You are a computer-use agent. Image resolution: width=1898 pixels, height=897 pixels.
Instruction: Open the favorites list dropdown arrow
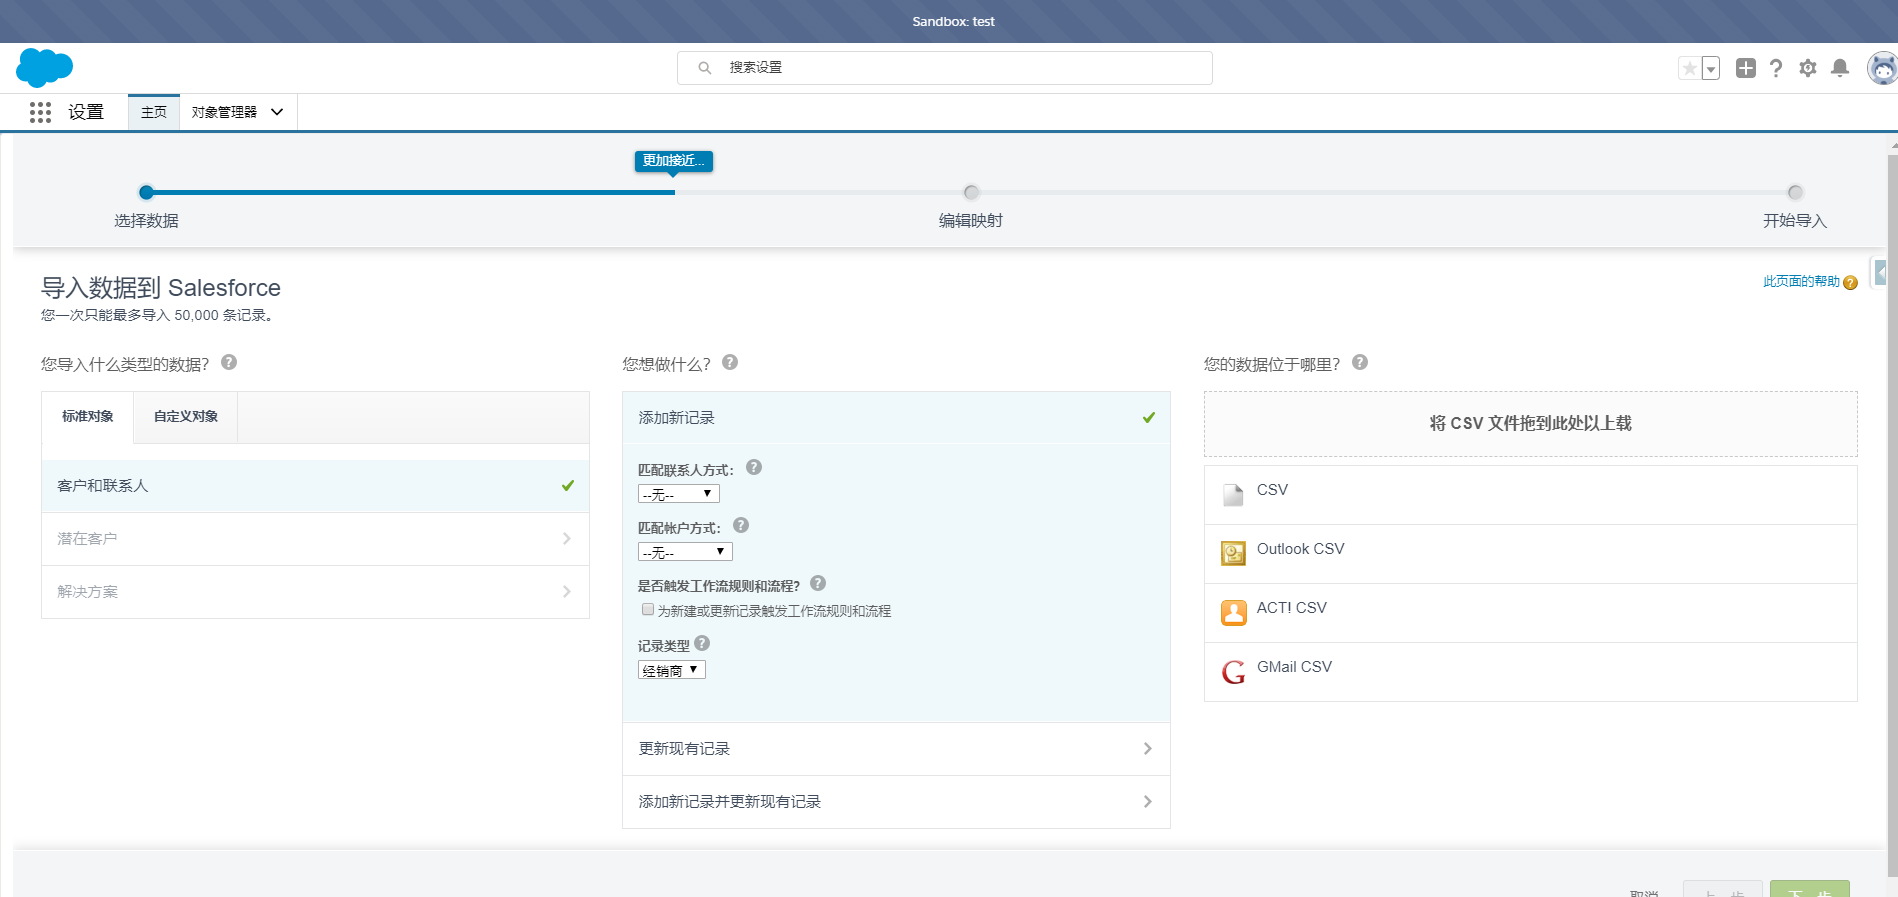1711,68
